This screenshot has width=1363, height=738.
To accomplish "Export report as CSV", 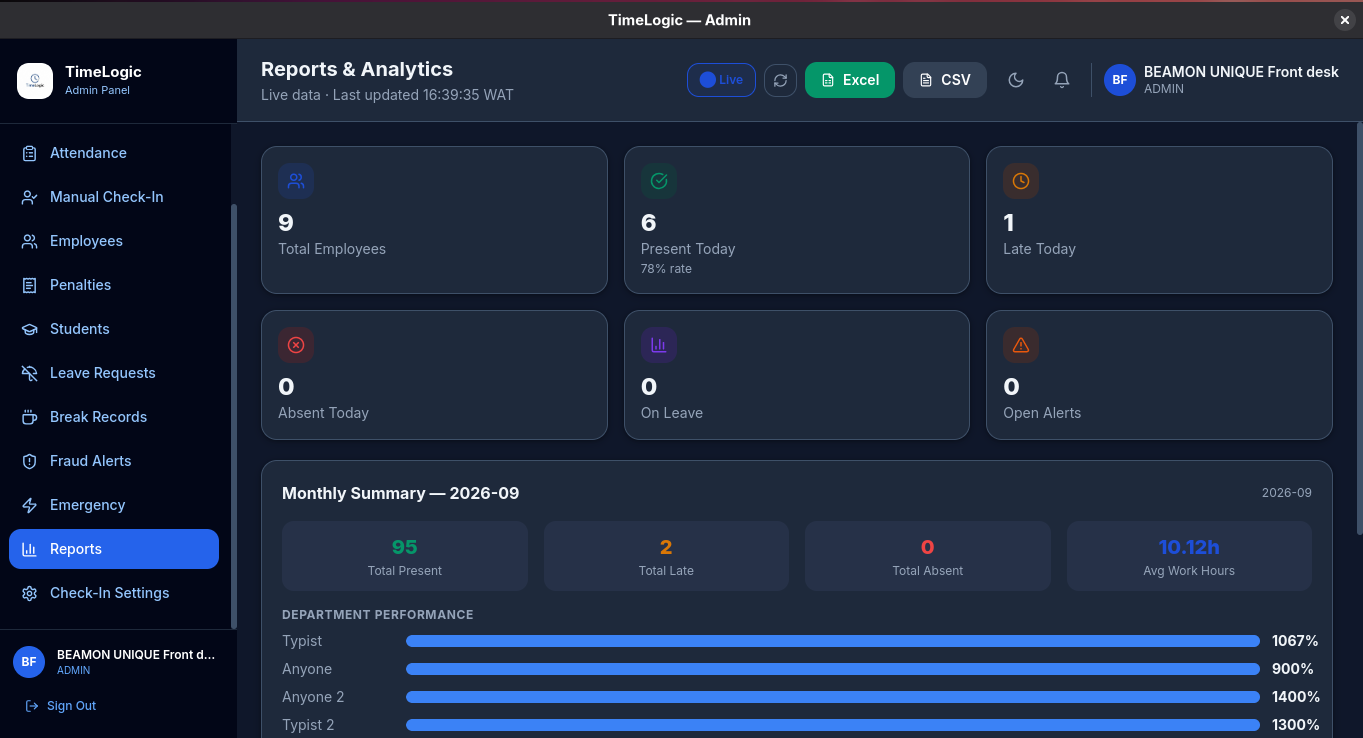I will 945,80.
